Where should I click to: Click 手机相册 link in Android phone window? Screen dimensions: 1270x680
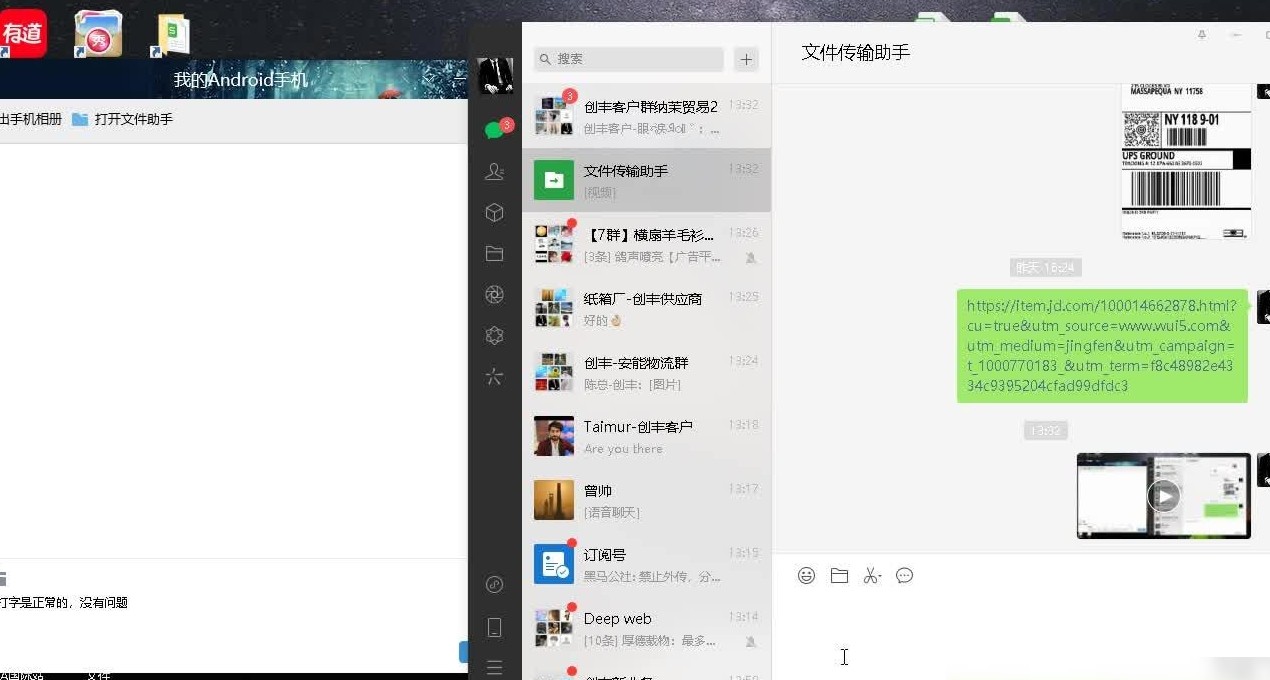point(31,119)
